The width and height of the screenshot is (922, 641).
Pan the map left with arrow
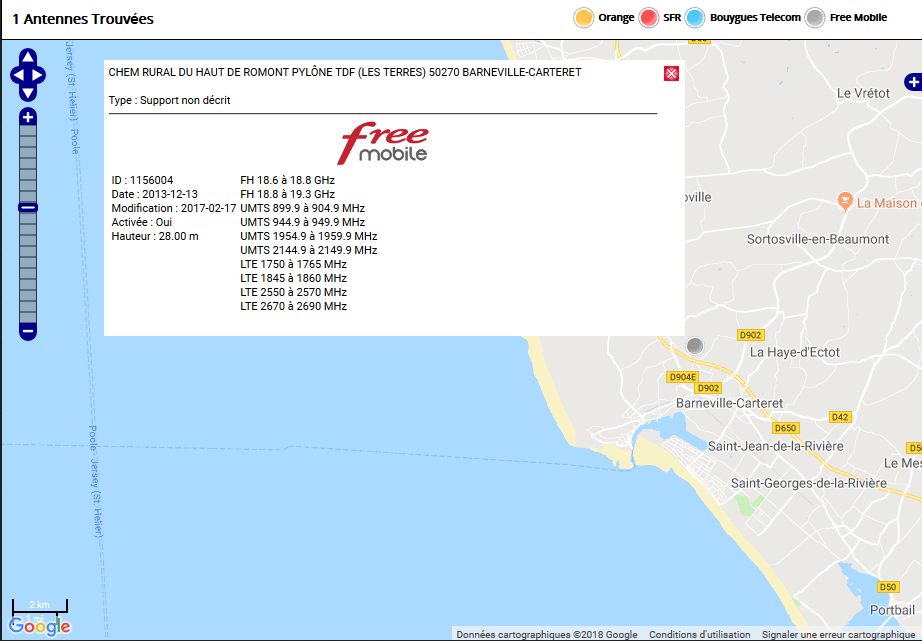17,75
